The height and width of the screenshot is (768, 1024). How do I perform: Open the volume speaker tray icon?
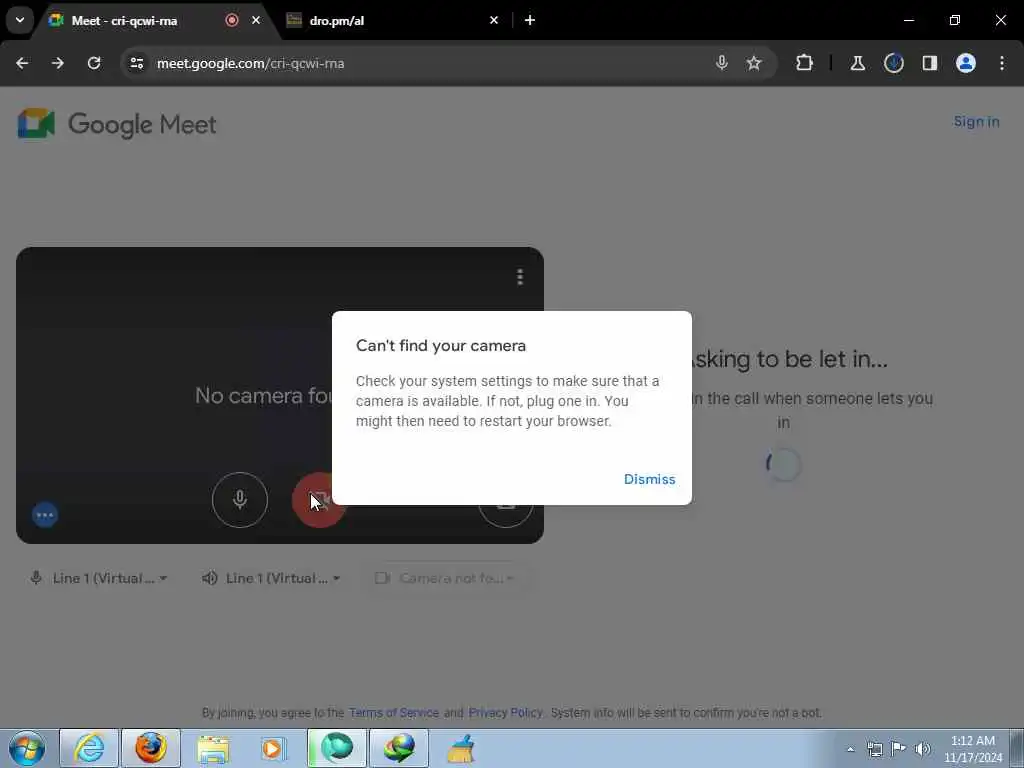click(923, 749)
